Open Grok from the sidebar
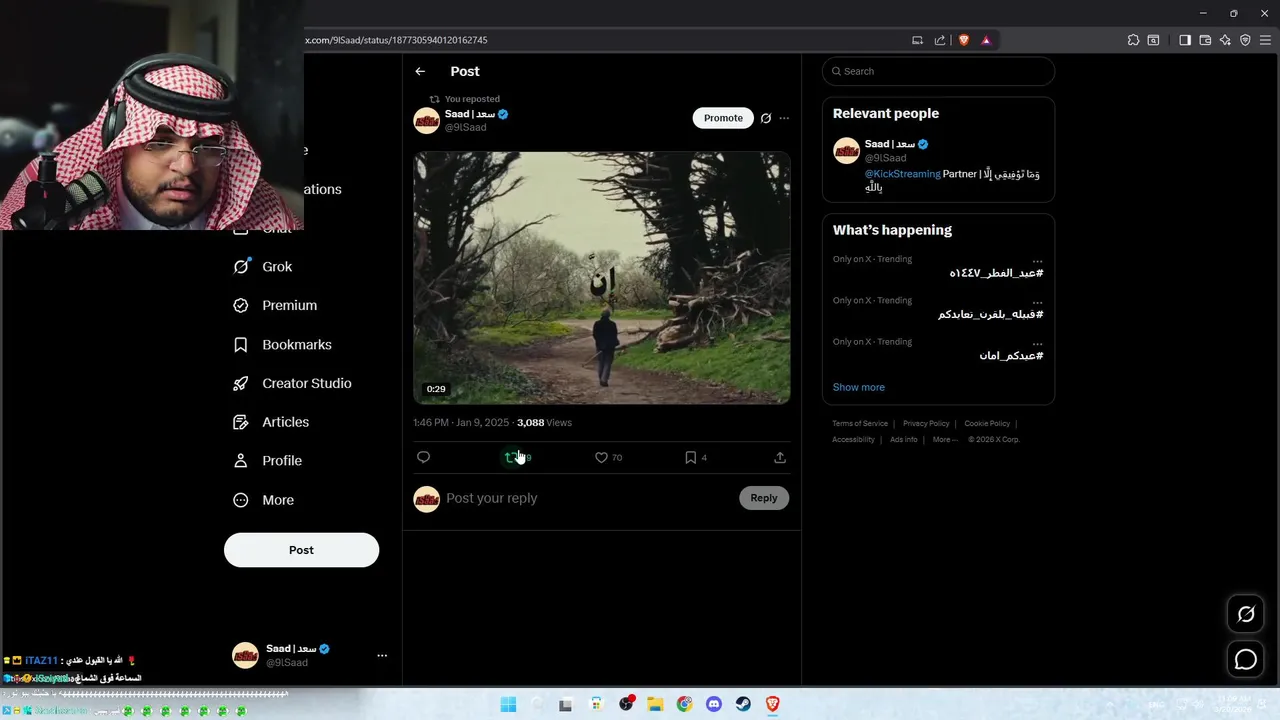 pos(263,266)
